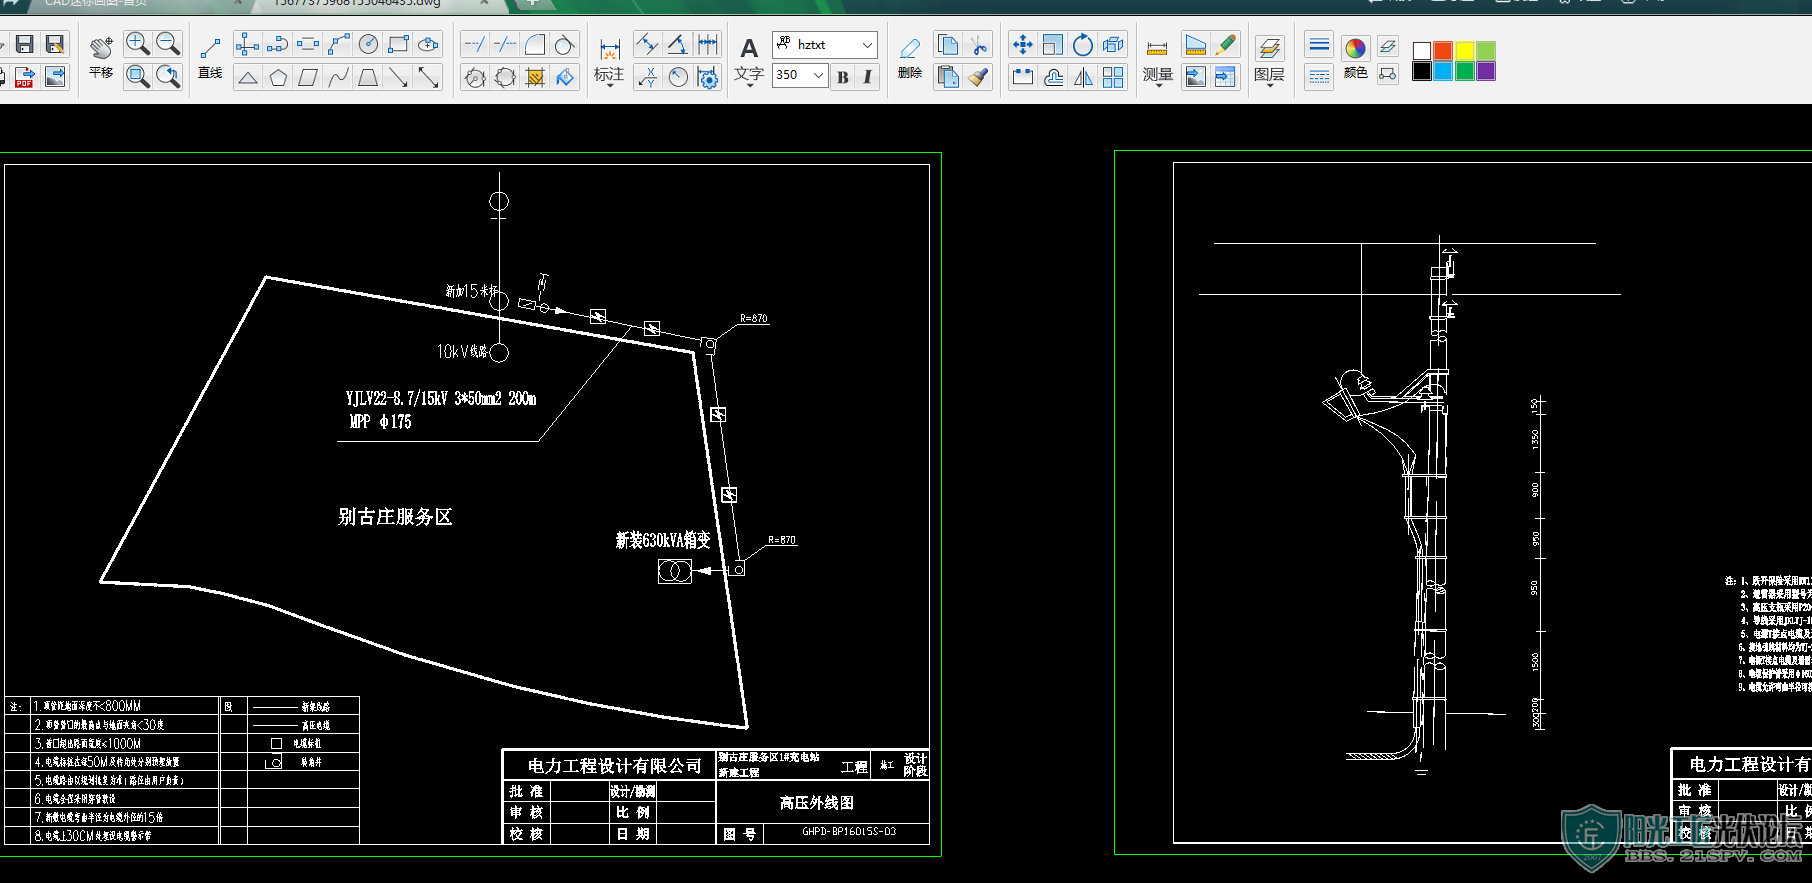Select the 直线 line tool

pos(210,58)
